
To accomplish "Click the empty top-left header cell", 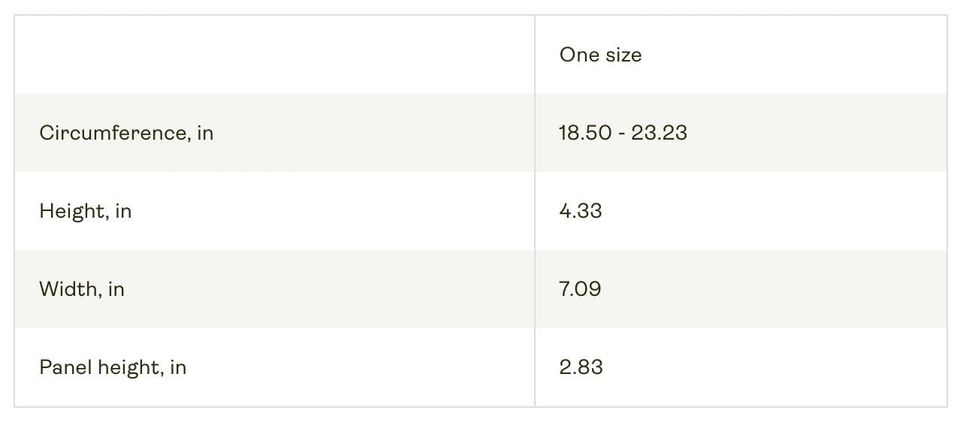I will [x=274, y=55].
